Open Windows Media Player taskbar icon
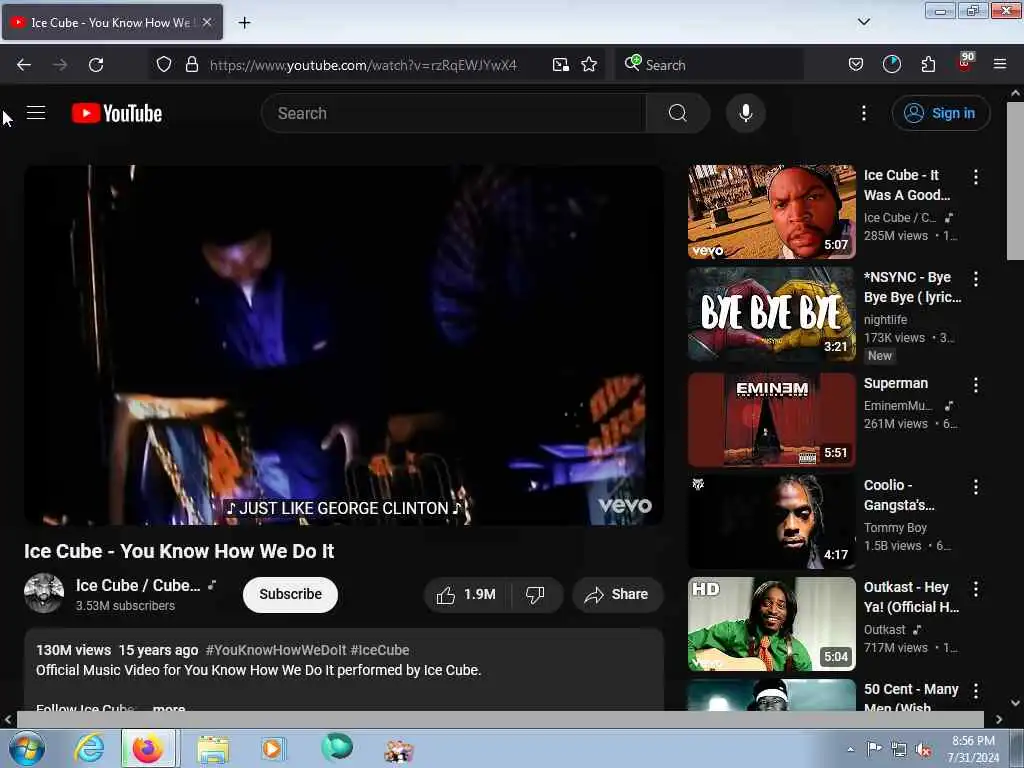This screenshot has height=768, width=1024. coord(272,748)
